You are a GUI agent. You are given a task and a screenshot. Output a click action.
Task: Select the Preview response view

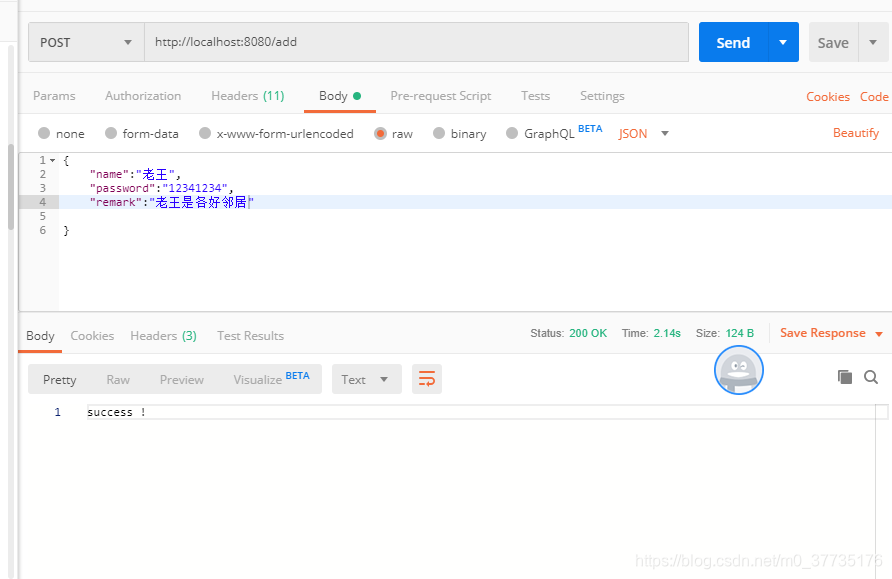pyautogui.click(x=181, y=379)
